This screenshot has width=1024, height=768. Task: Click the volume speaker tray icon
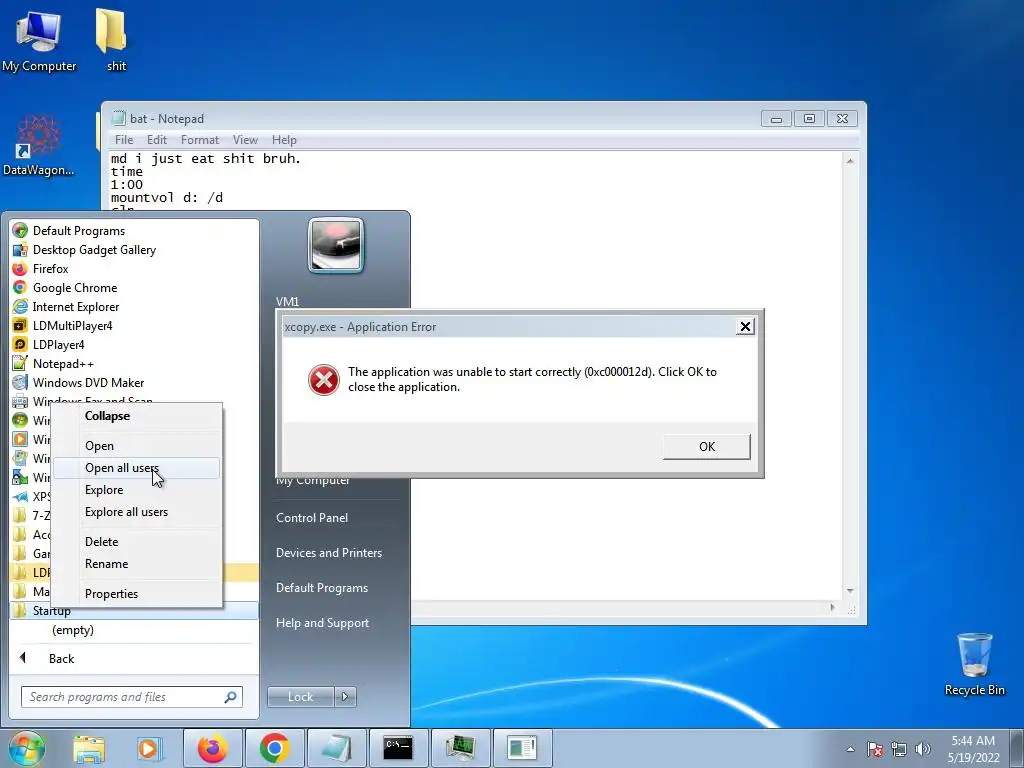point(922,750)
